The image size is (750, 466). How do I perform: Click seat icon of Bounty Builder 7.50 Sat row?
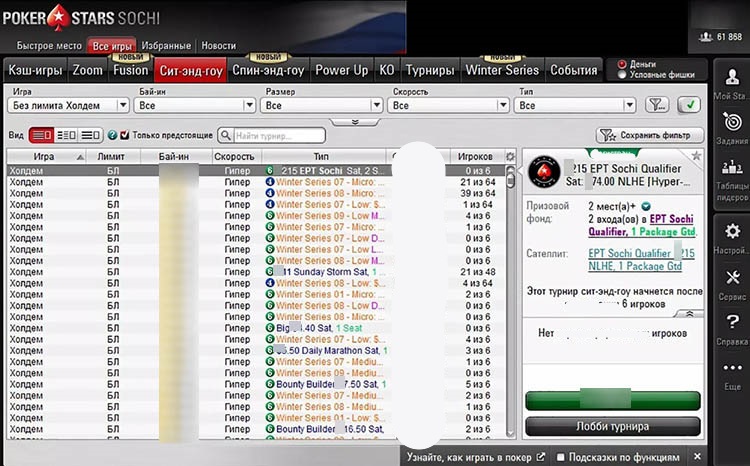pyautogui.click(x=270, y=384)
